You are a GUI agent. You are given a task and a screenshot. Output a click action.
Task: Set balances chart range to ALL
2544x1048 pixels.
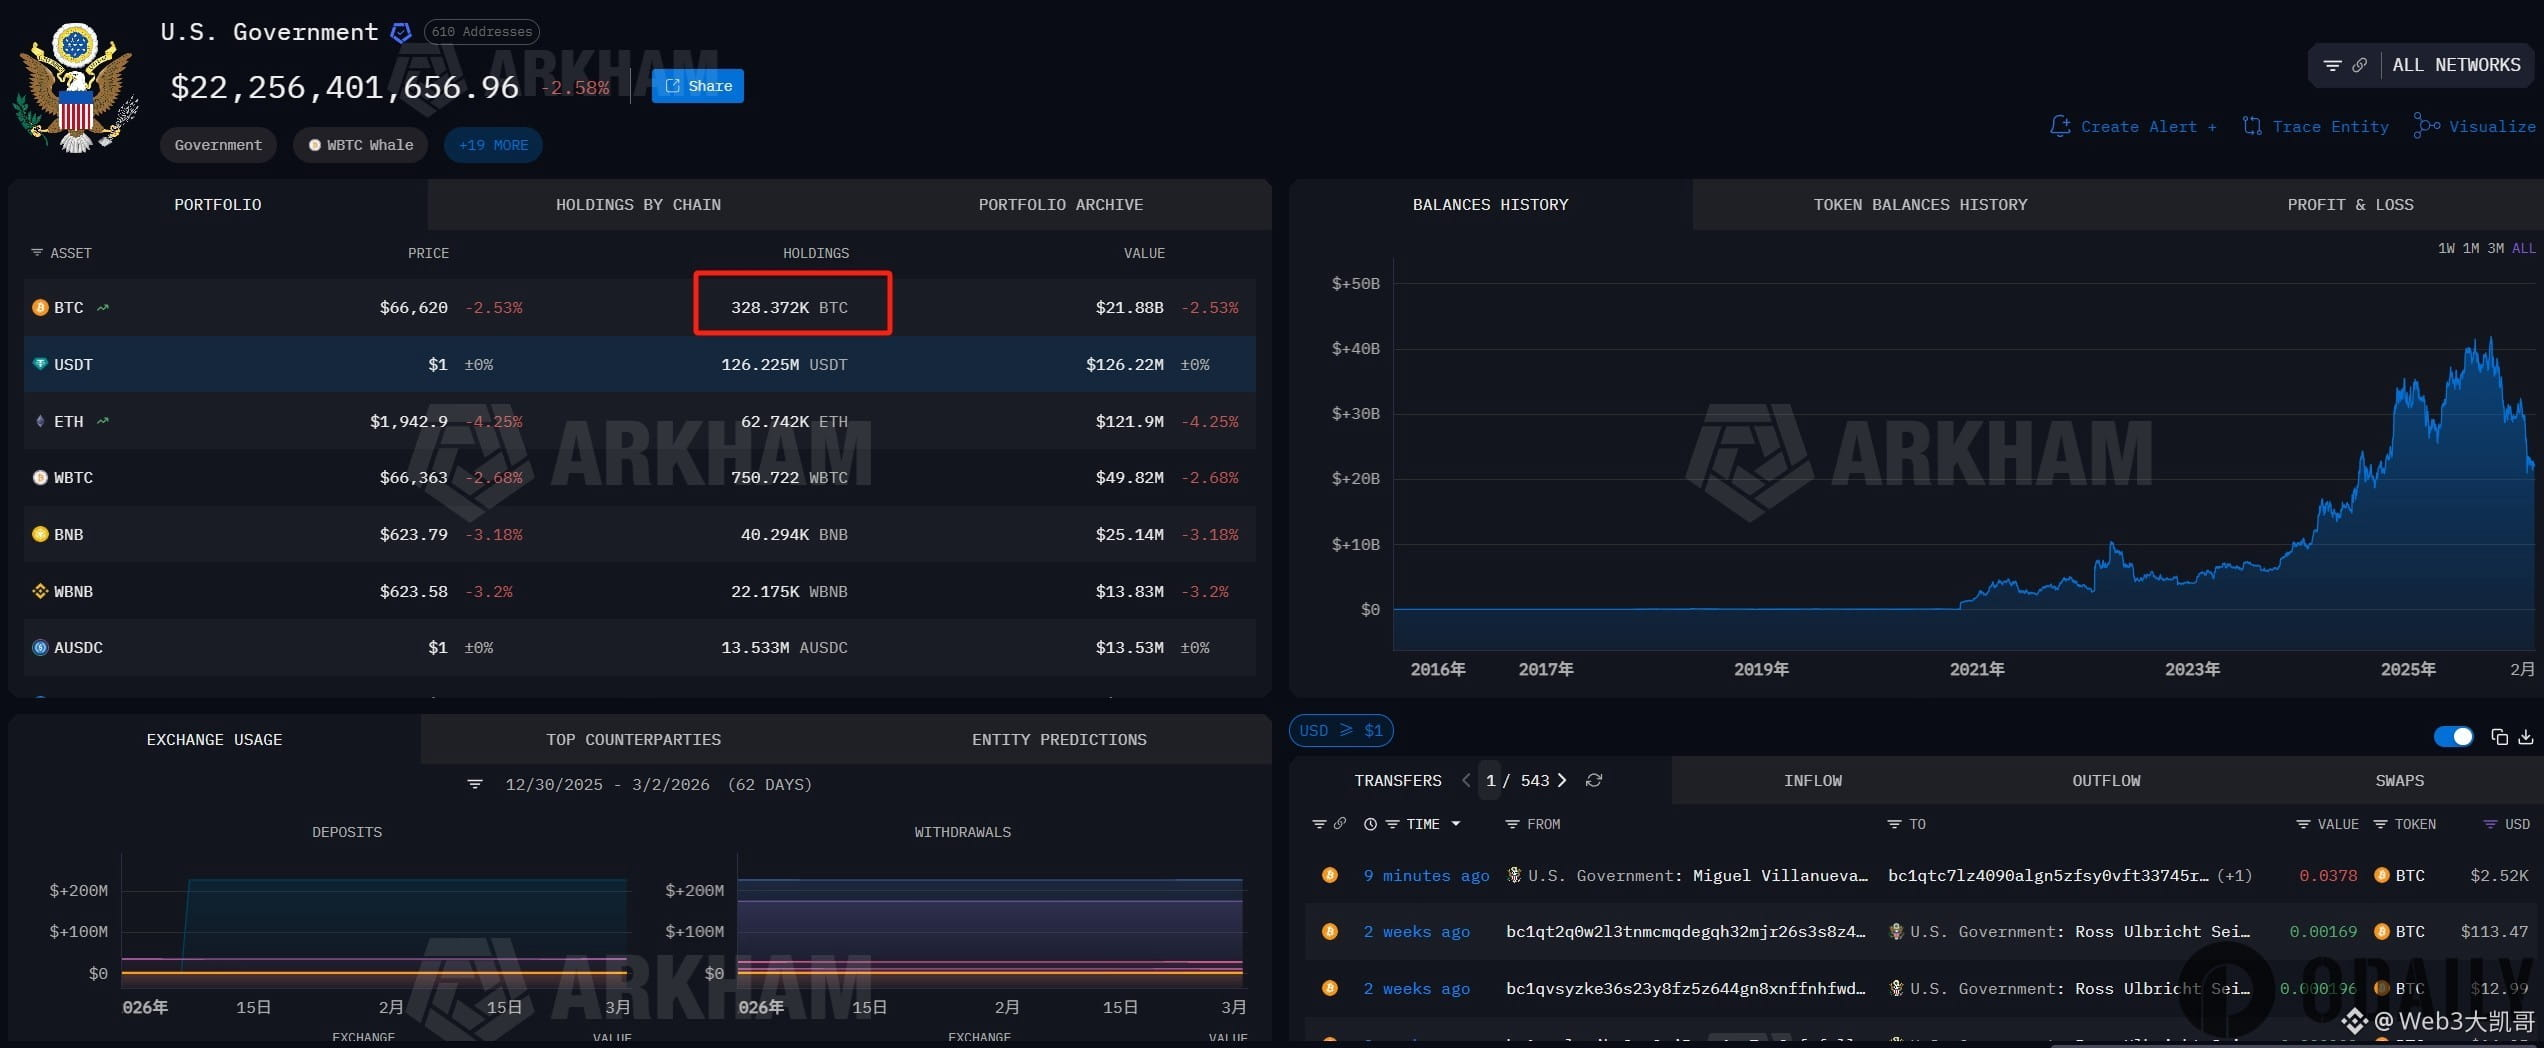[2524, 248]
